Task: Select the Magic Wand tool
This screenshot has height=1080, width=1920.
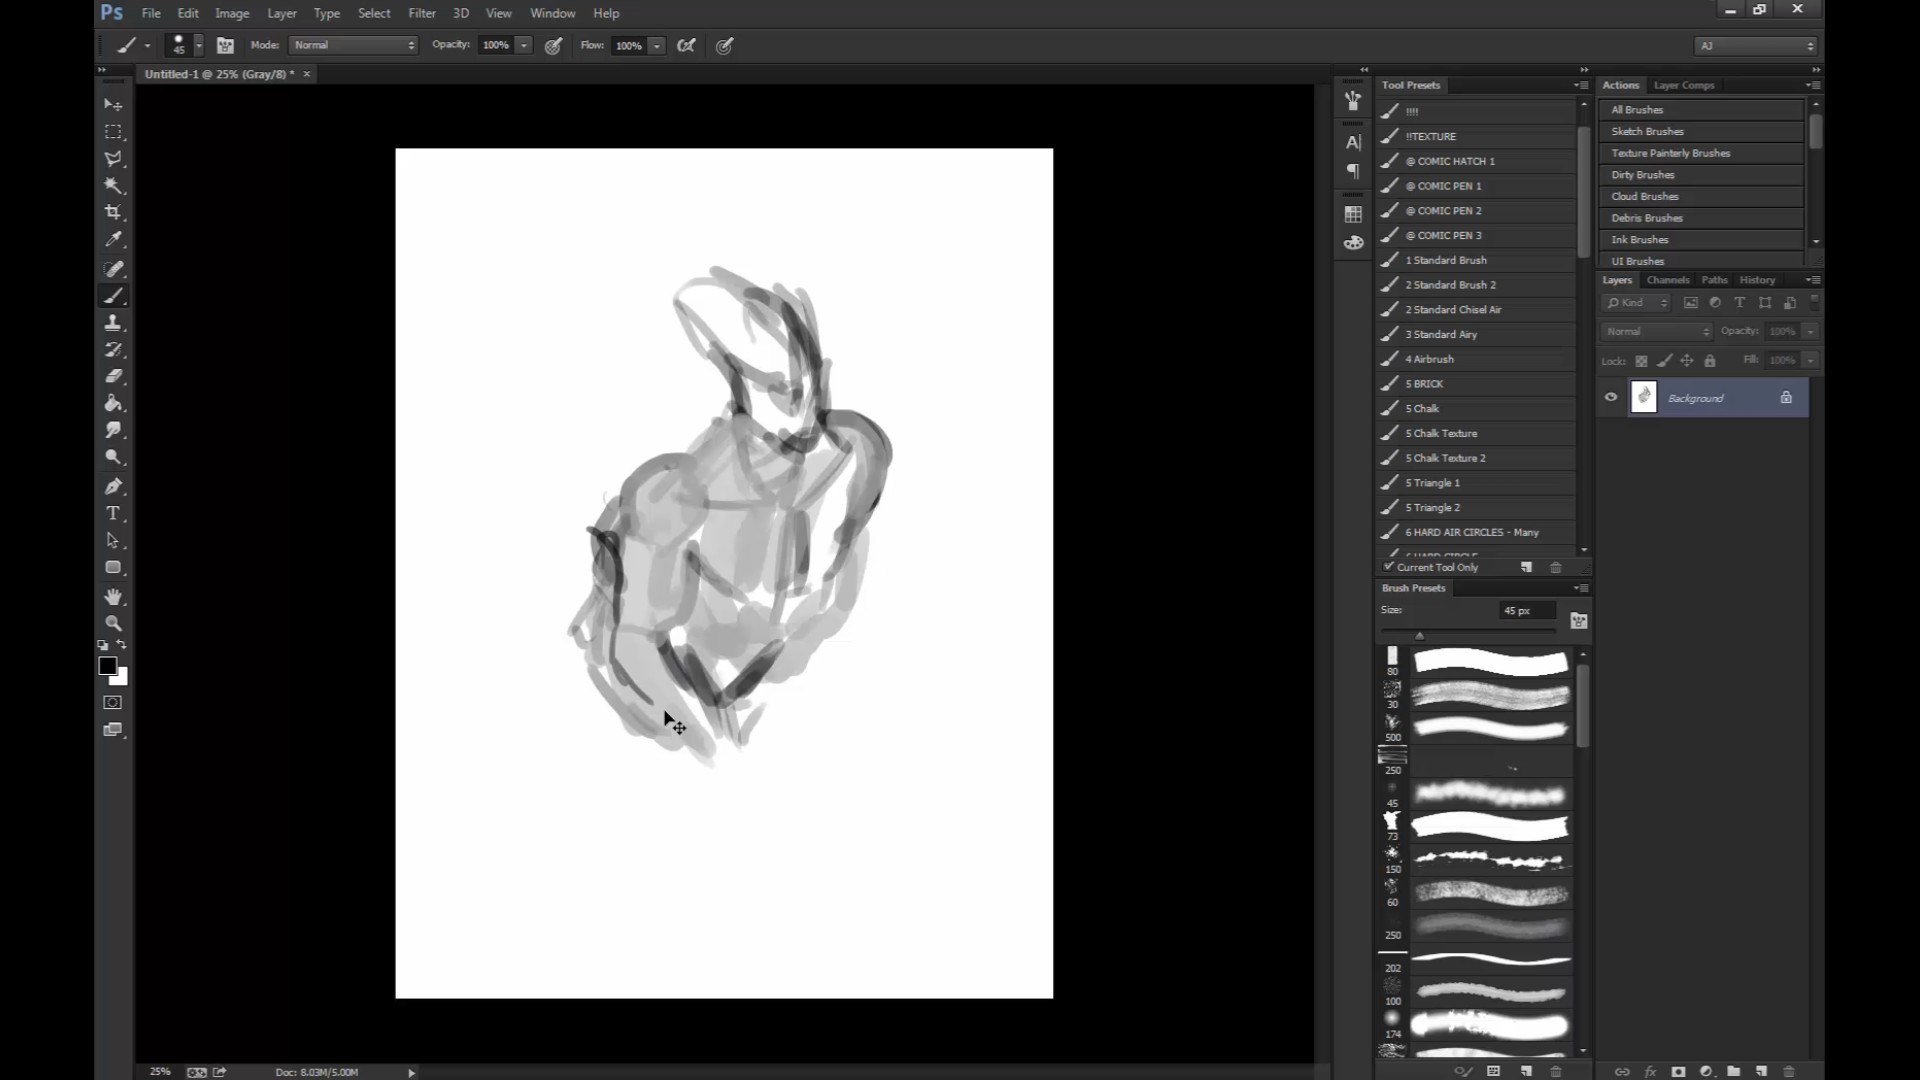Action: click(113, 186)
